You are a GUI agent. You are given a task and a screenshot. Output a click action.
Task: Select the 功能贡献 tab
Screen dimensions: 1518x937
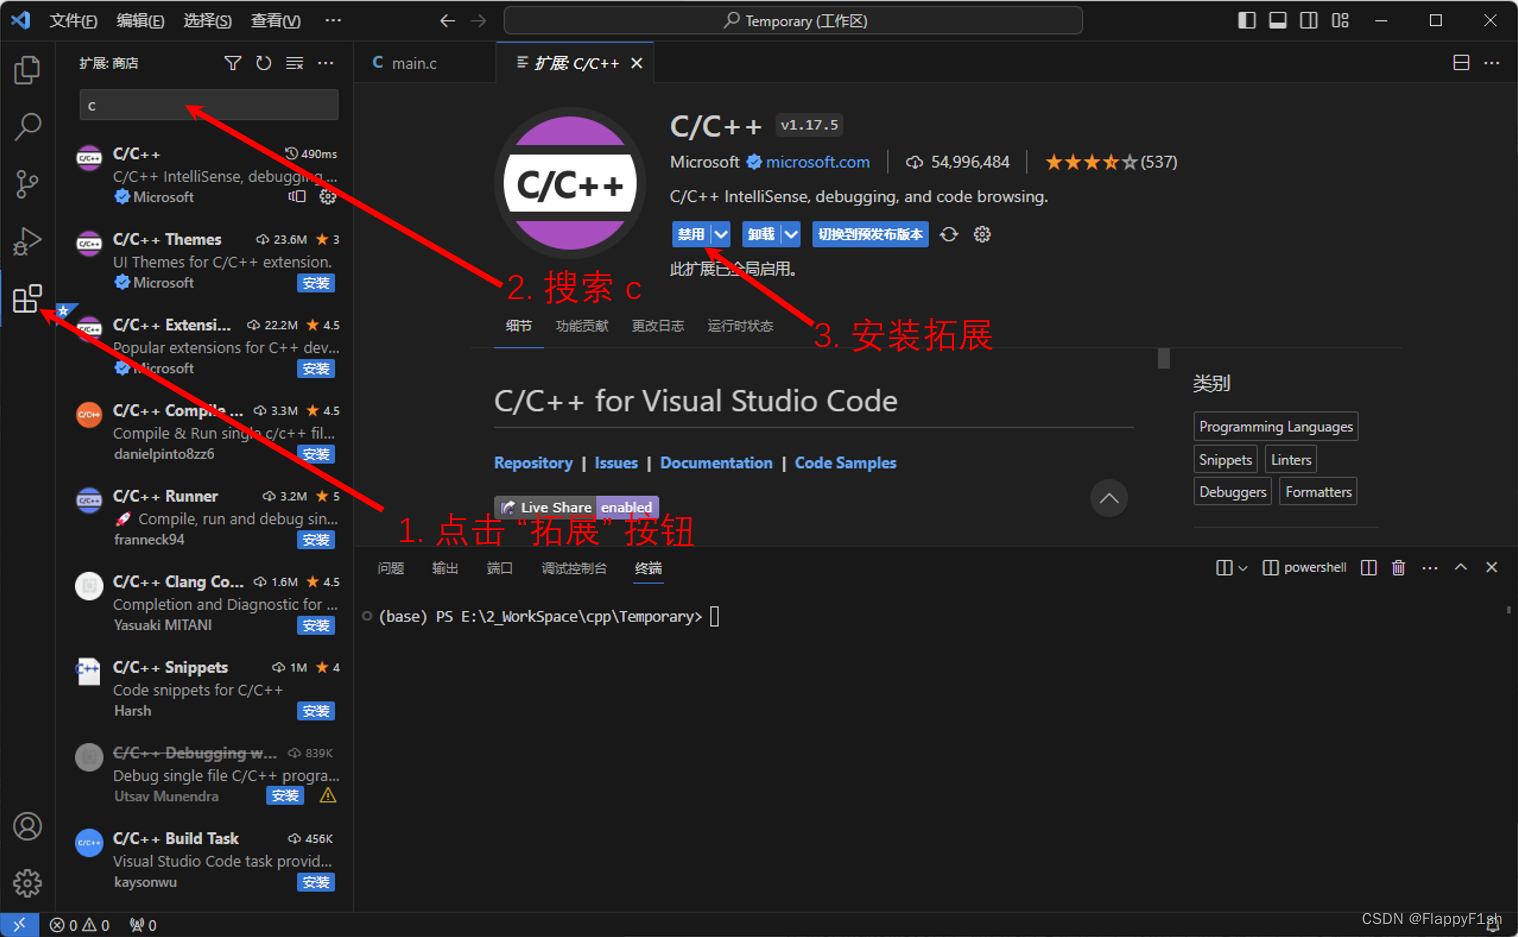click(582, 326)
